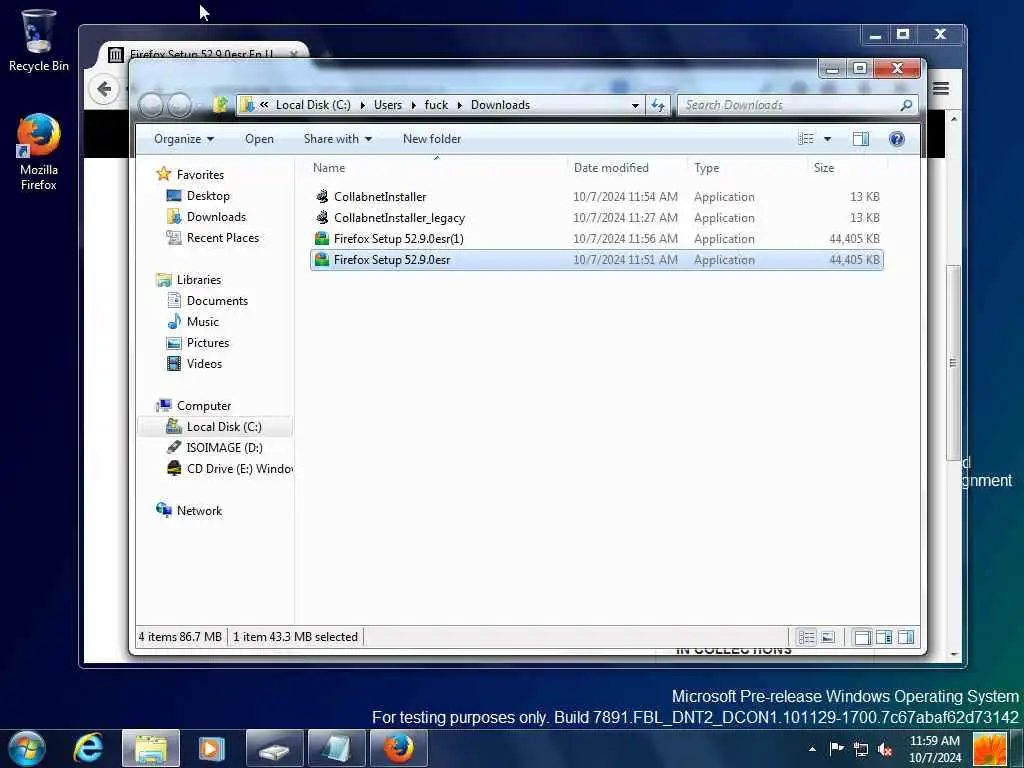Click Local Disk (C:) breadcrumb segment
1024x768 pixels.
click(313, 105)
